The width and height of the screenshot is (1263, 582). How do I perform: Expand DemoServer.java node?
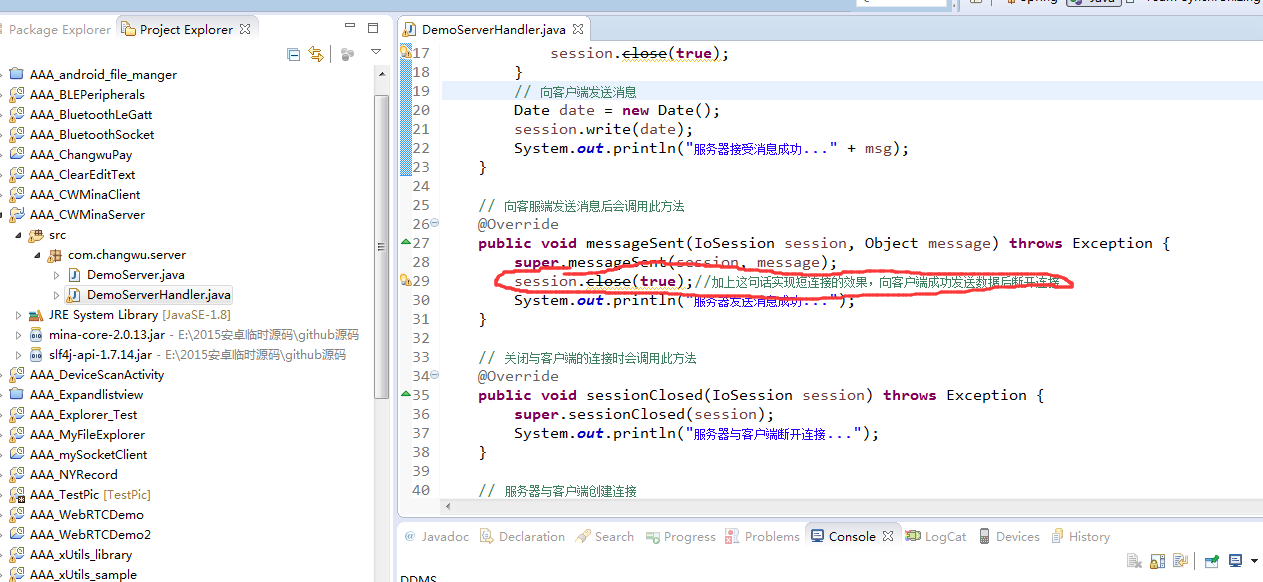56,274
